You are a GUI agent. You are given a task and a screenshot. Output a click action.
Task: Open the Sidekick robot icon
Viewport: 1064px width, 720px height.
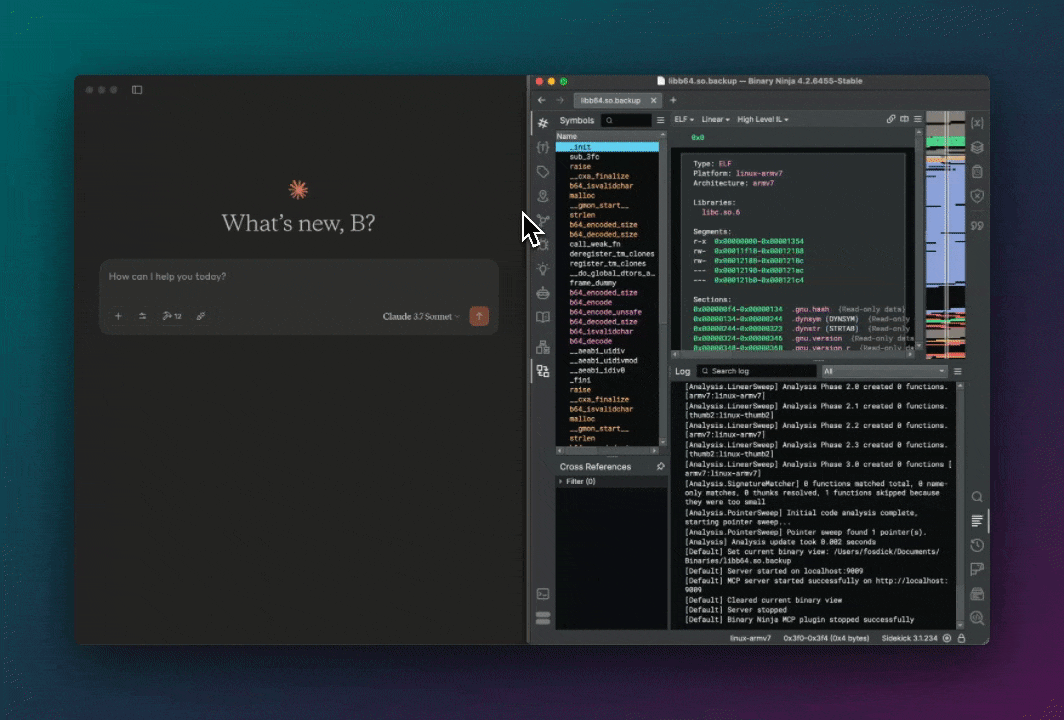tap(543, 293)
